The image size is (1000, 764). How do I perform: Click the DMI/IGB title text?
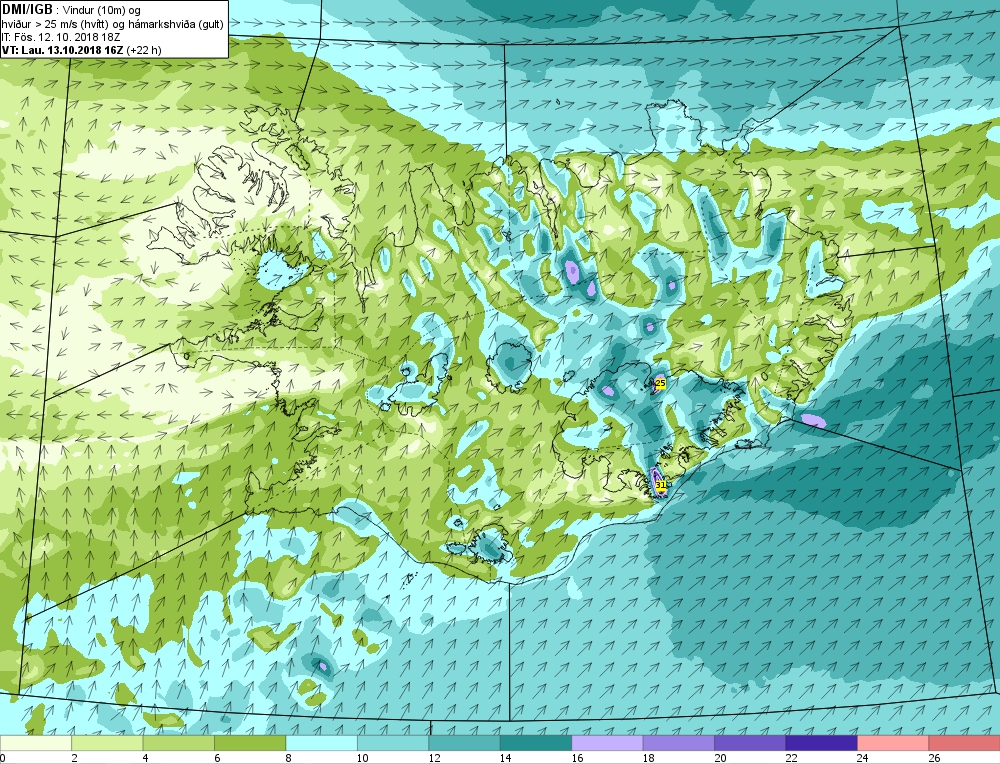point(27,10)
